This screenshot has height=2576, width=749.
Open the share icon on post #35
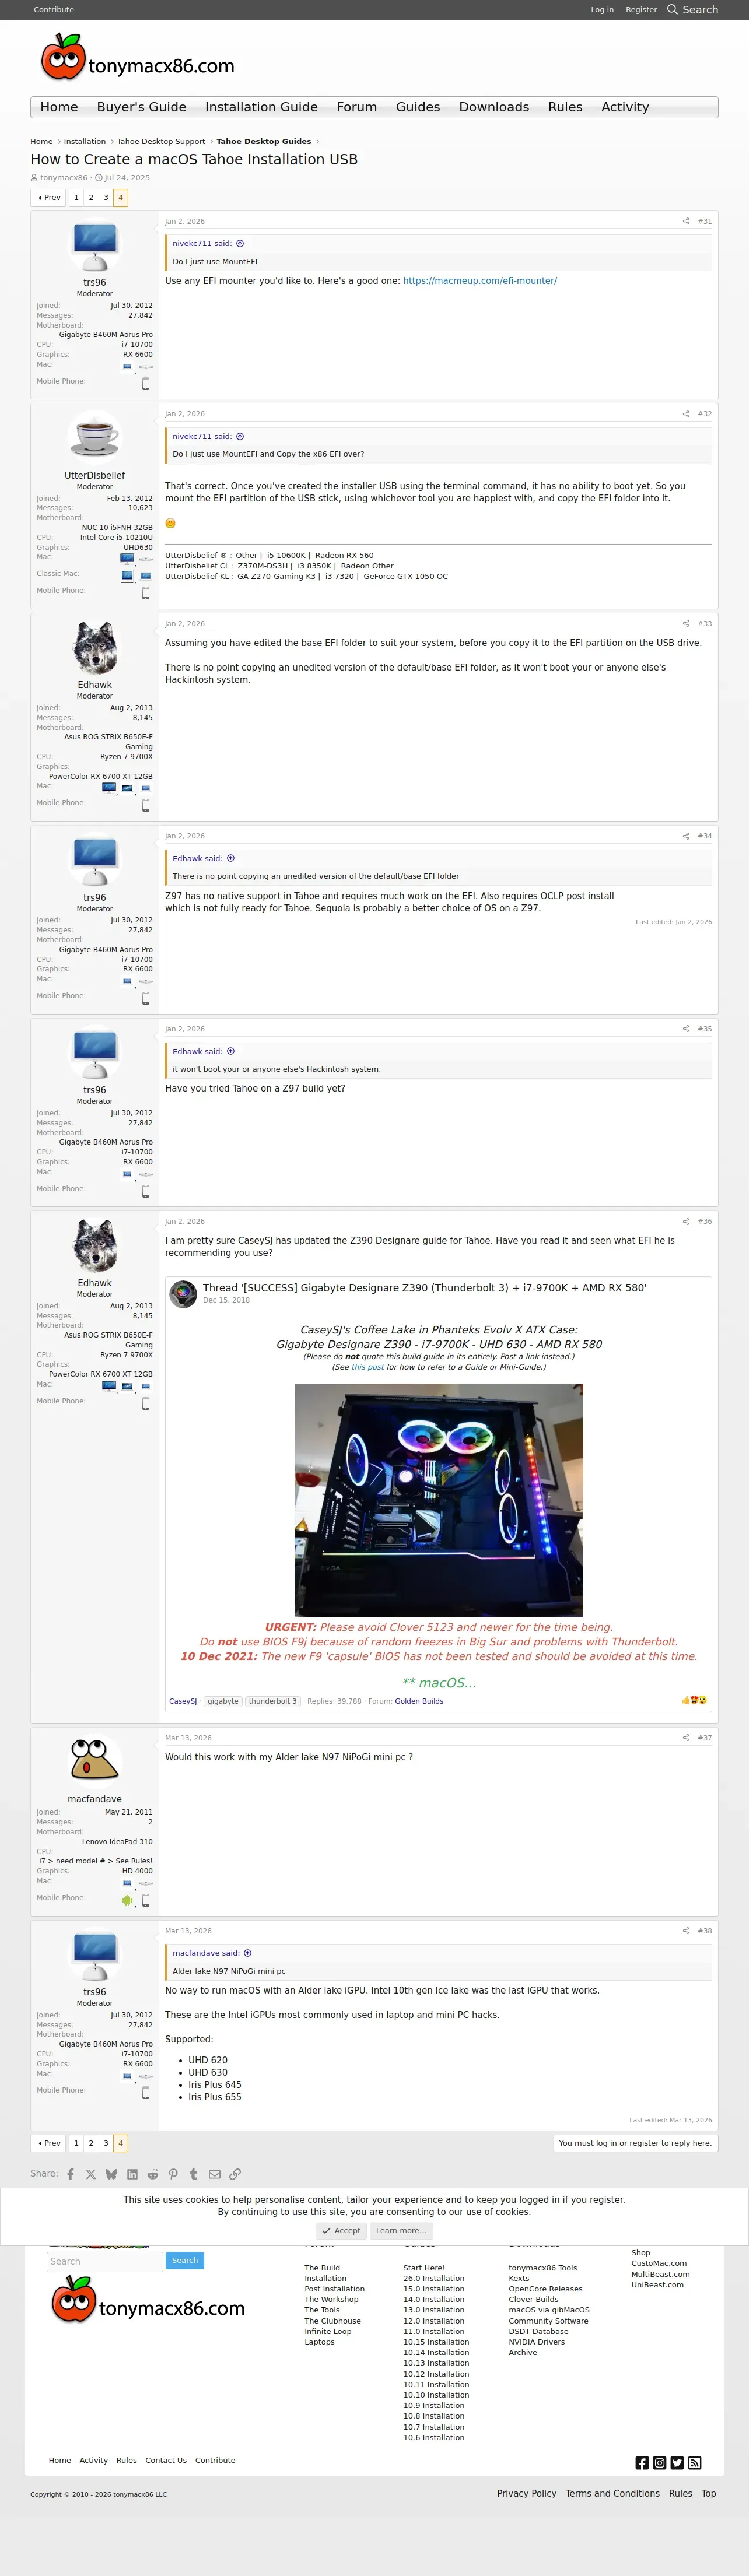(x=686, y=1029)
